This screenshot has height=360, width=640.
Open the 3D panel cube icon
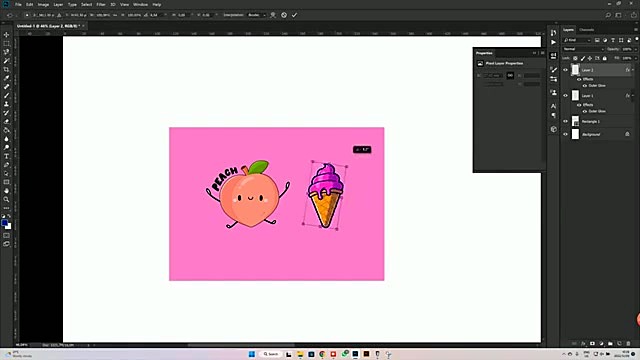pos(553,129)
